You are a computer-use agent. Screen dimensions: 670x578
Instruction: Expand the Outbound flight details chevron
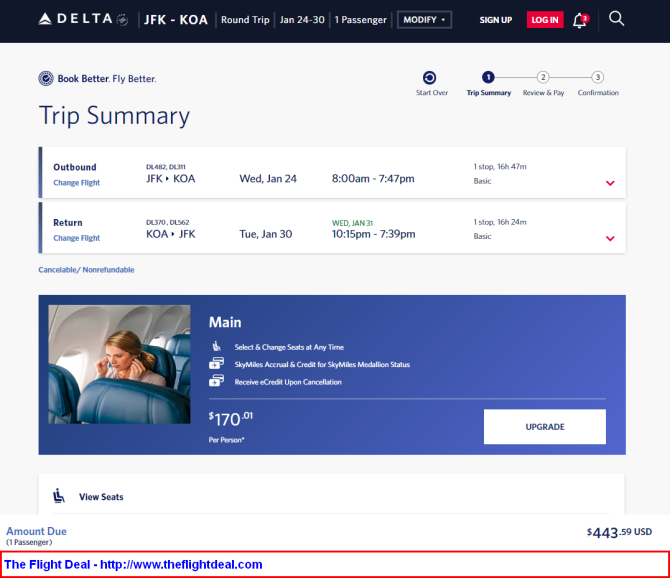pyautogui.click(x=610, y=183)
